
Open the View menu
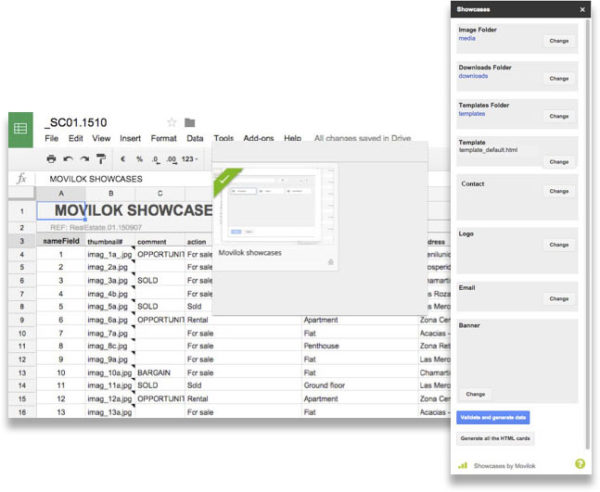coord(101,138)
